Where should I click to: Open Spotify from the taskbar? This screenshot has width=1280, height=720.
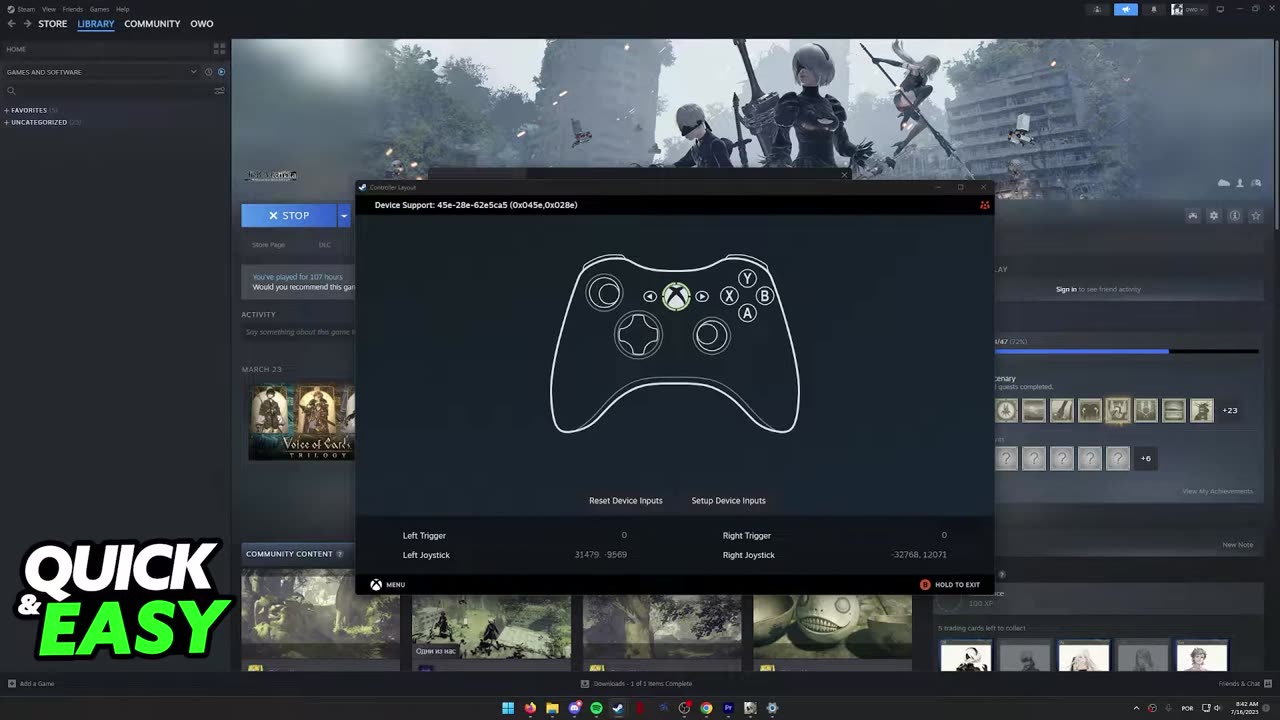click(x=596, y=708)
